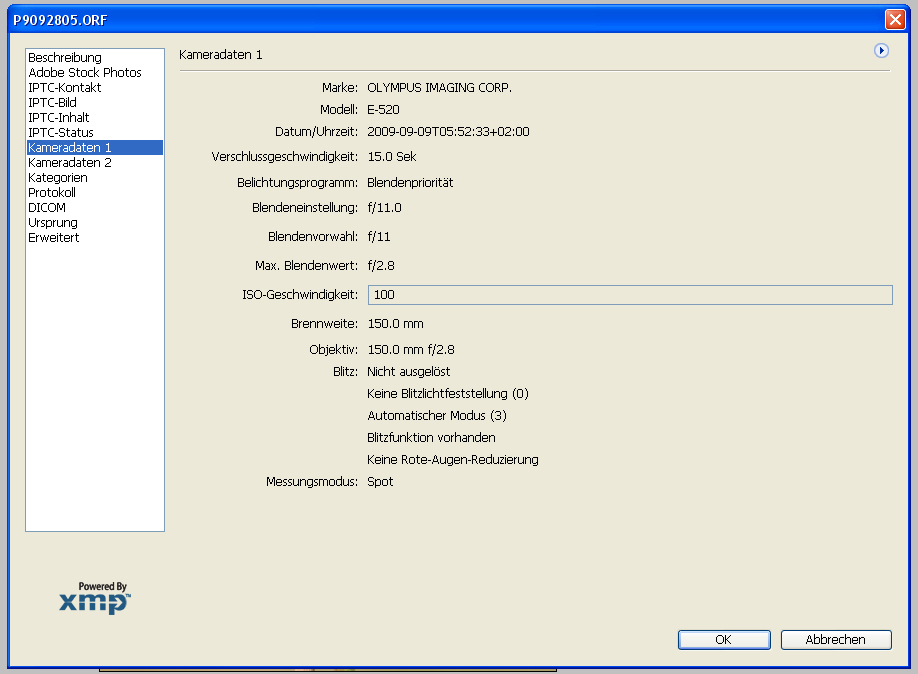This screenshot has width=918, height=674.
Task: Click the Brennweite value 150.0 mm
Action: tap(396, 324)
